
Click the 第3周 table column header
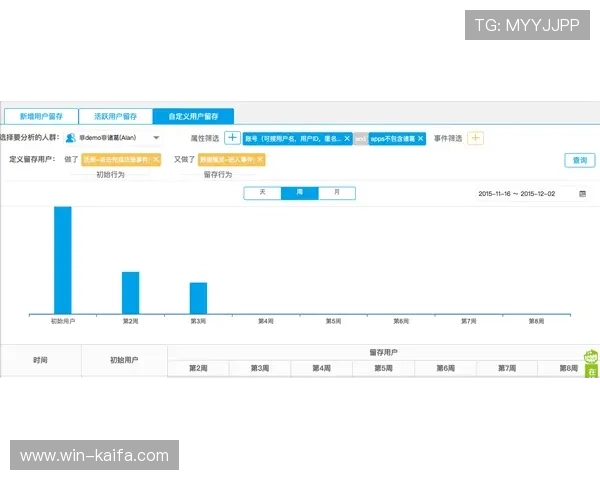coord(260,368)
